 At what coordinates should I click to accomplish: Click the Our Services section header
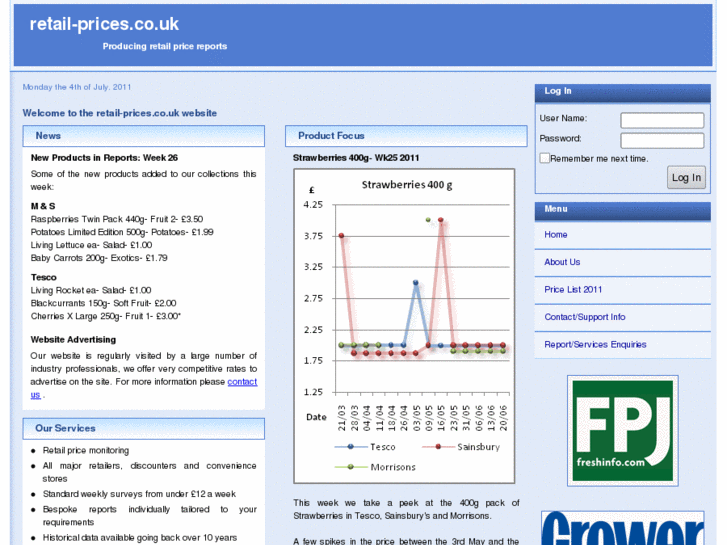(144, 429)
